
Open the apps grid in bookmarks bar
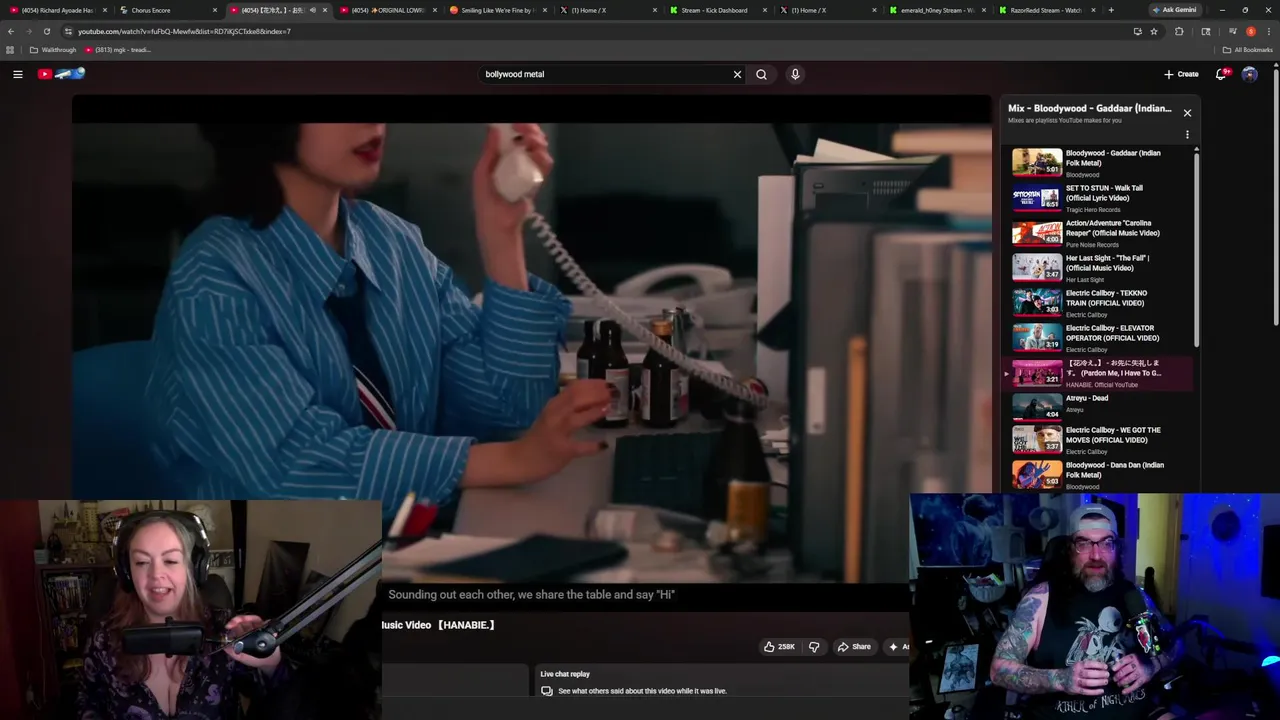pyautogui.click(x=10, y=50)
